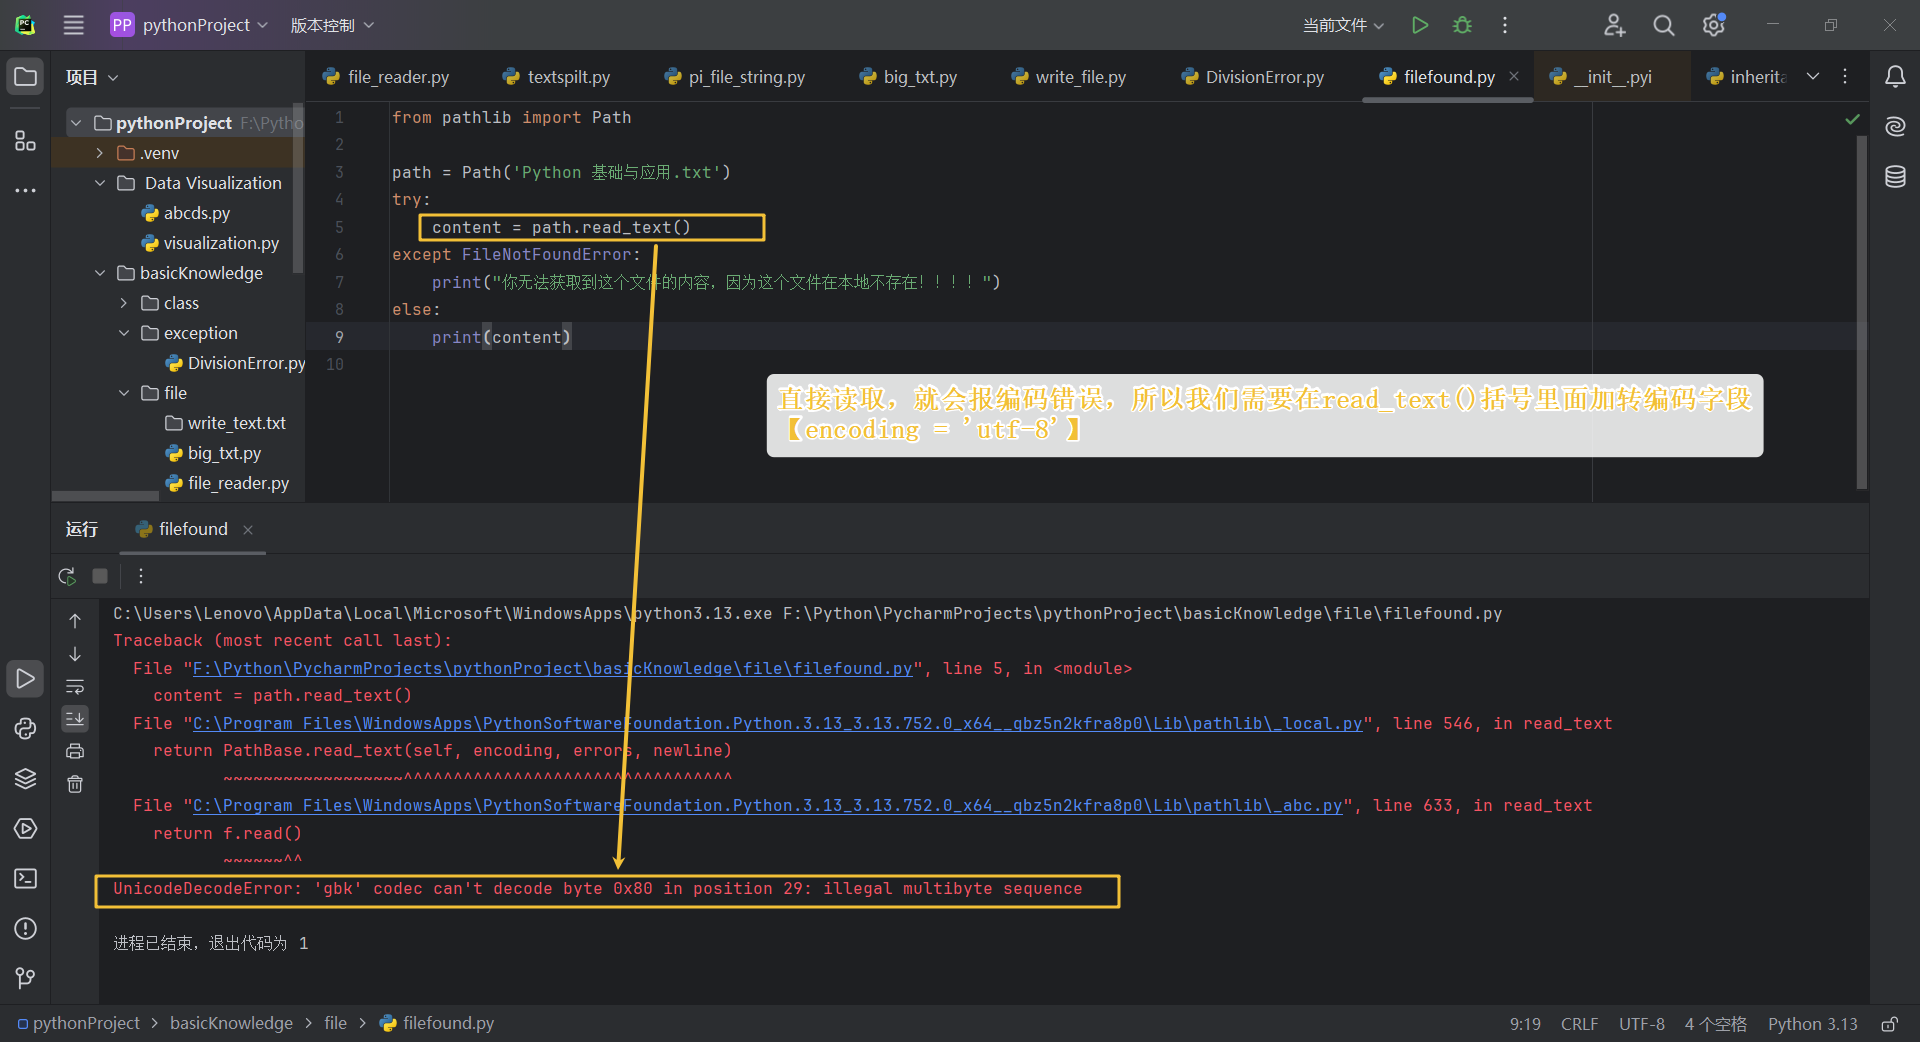Switch to the DivisionError.py tab

click(x=1252, y=77)
